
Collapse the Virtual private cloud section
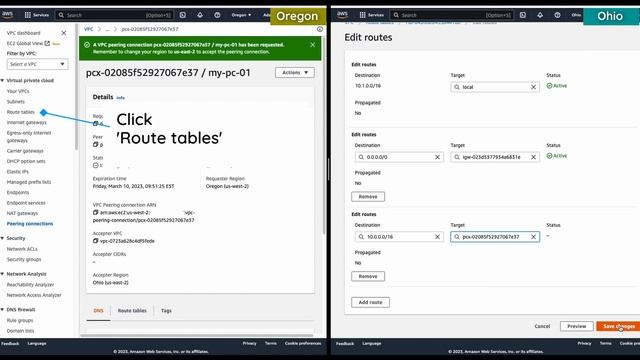click(x=2, y=80)
